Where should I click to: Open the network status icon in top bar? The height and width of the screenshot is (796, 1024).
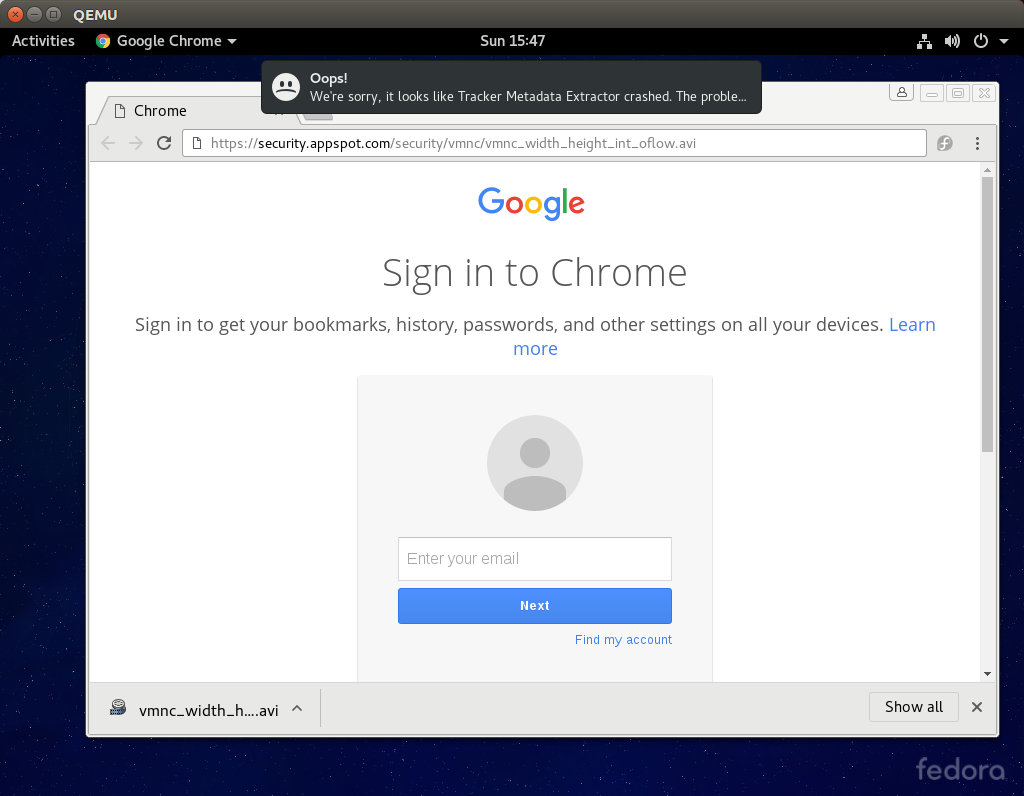[924, 41]
